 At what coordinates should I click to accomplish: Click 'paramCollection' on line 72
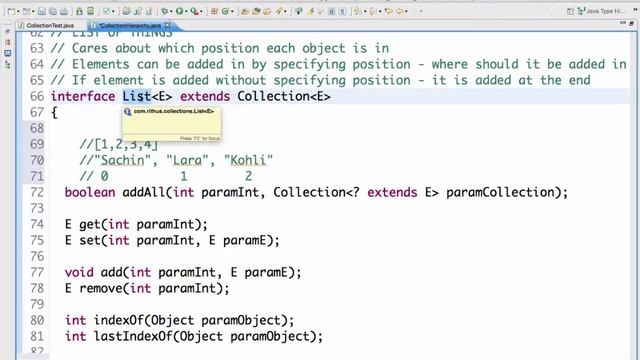500,192
